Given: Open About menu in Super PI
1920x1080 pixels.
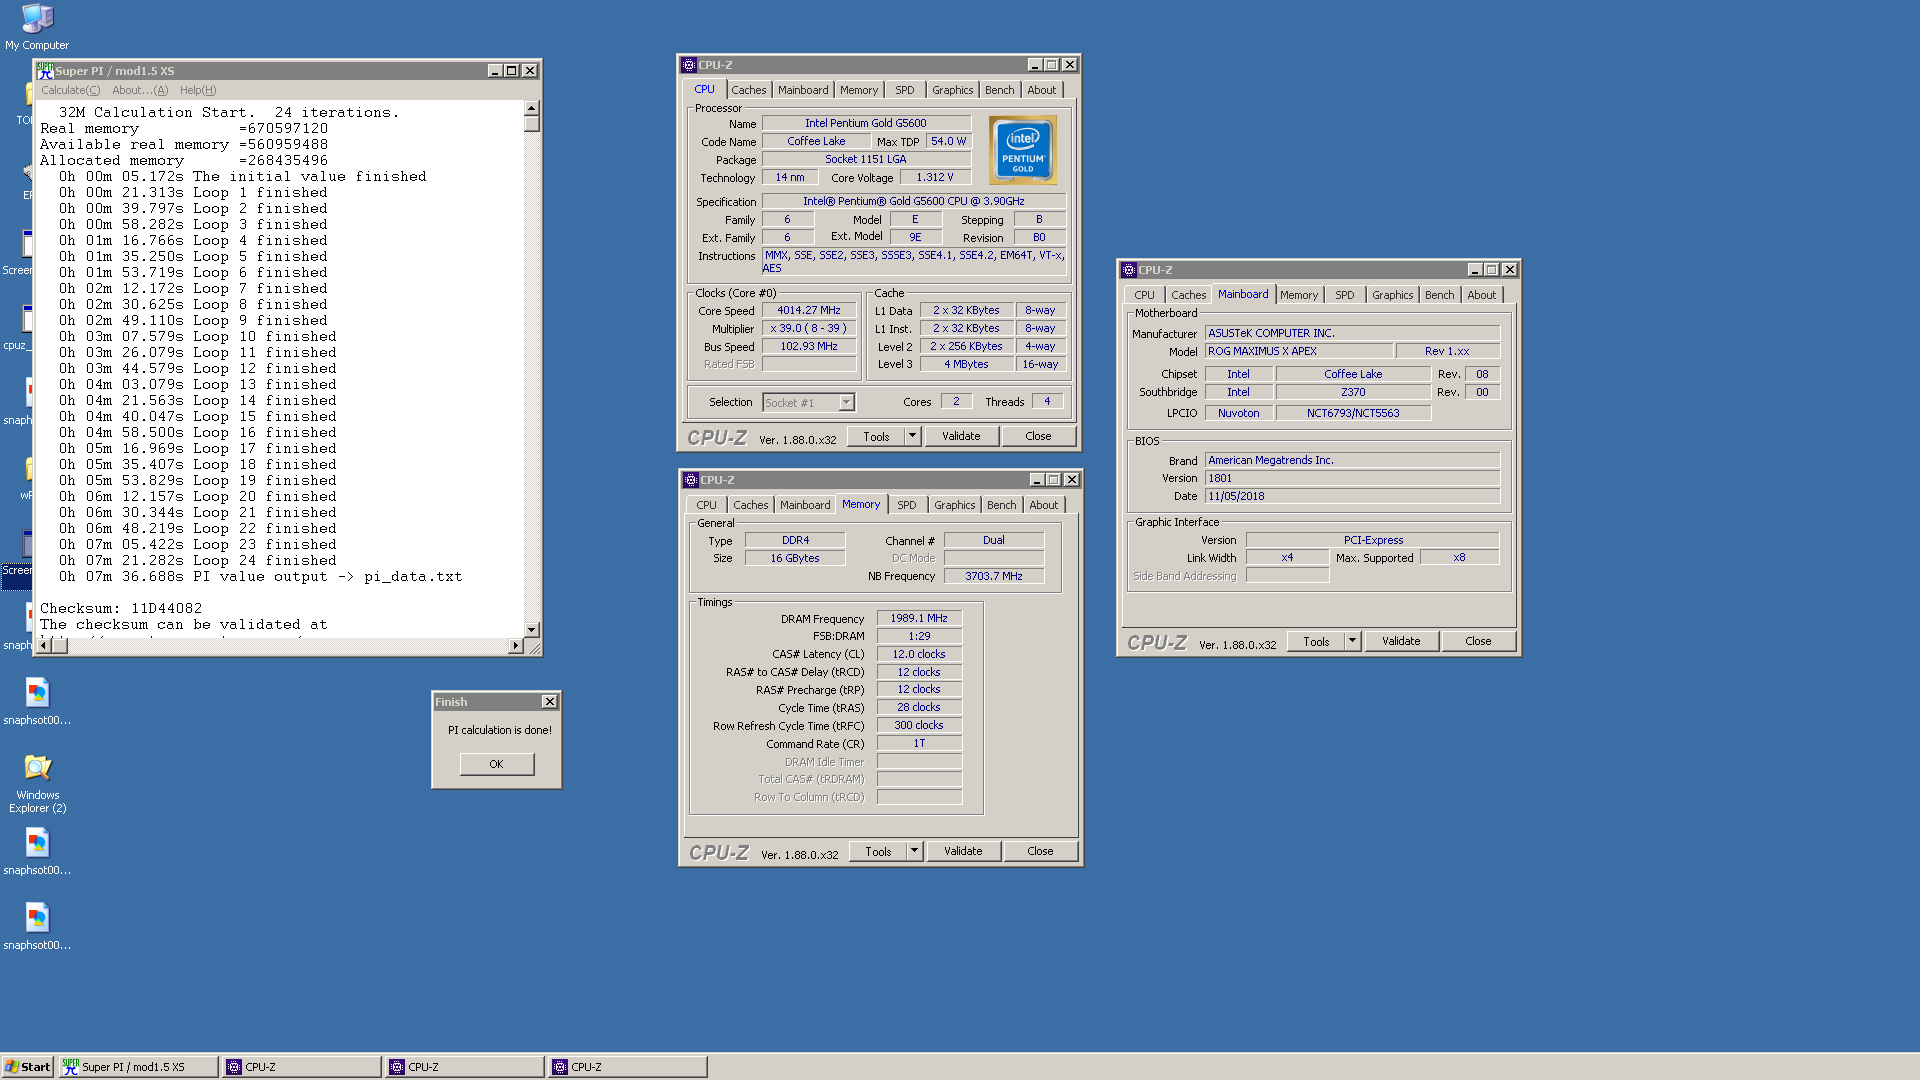Looking at the screenshot, I should click(140, 90).
